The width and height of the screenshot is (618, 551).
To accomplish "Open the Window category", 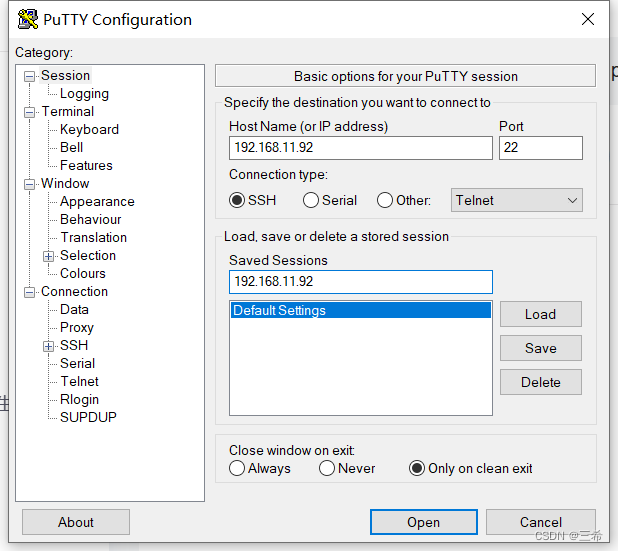I will coord(65,183).
